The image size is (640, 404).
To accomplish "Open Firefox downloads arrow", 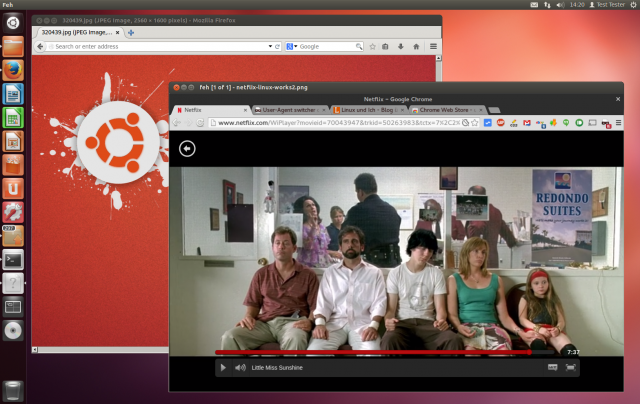I will tap(401, 47).
